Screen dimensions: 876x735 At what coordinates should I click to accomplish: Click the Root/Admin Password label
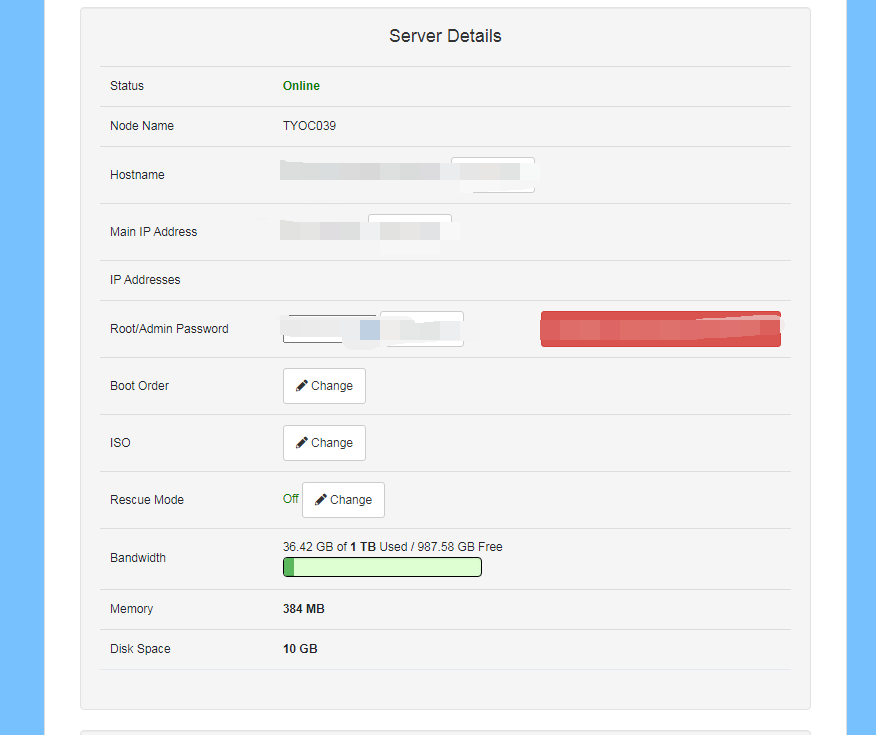coord(169,329)
